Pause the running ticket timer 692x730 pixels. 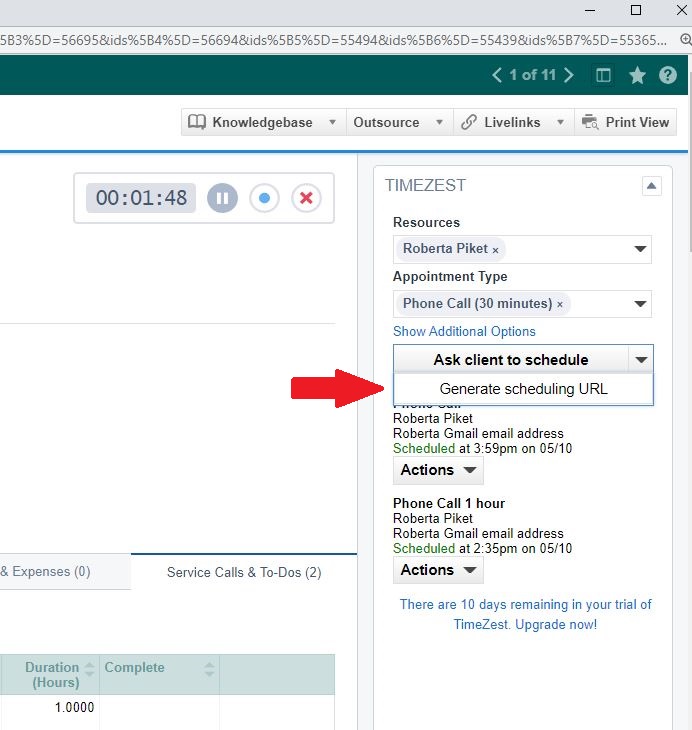(222, 198)
